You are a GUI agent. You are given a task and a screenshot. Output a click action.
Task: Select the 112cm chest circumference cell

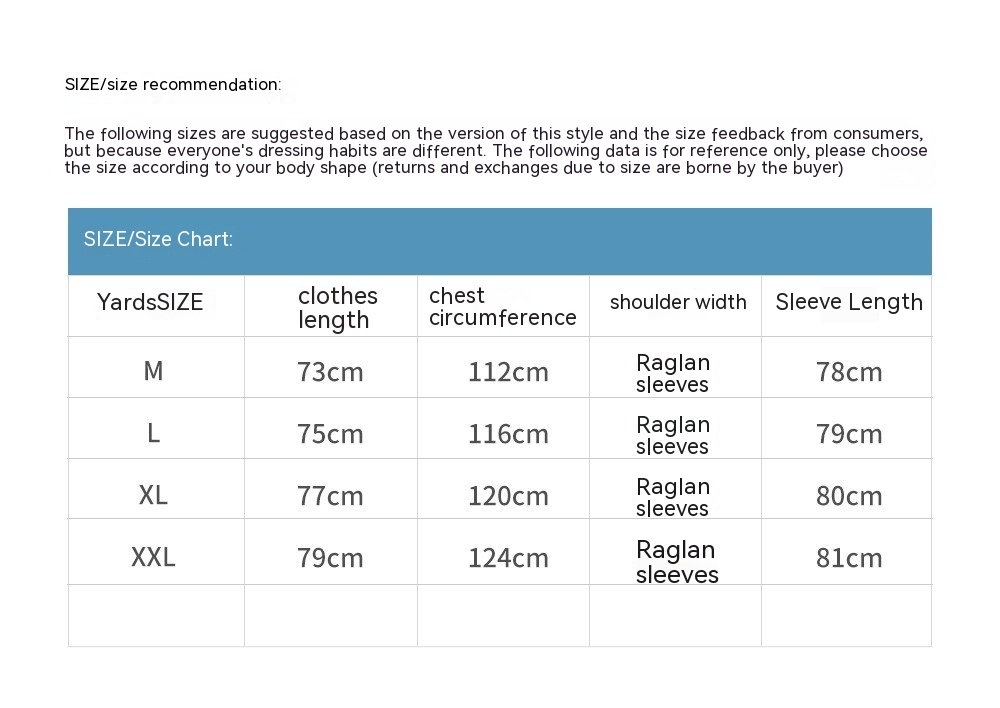[508, 372]
